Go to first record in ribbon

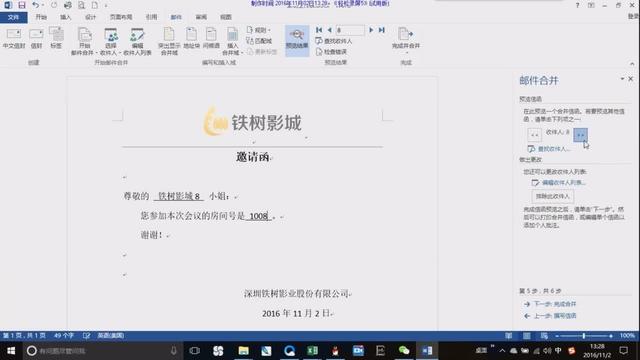tap(319, 30)
